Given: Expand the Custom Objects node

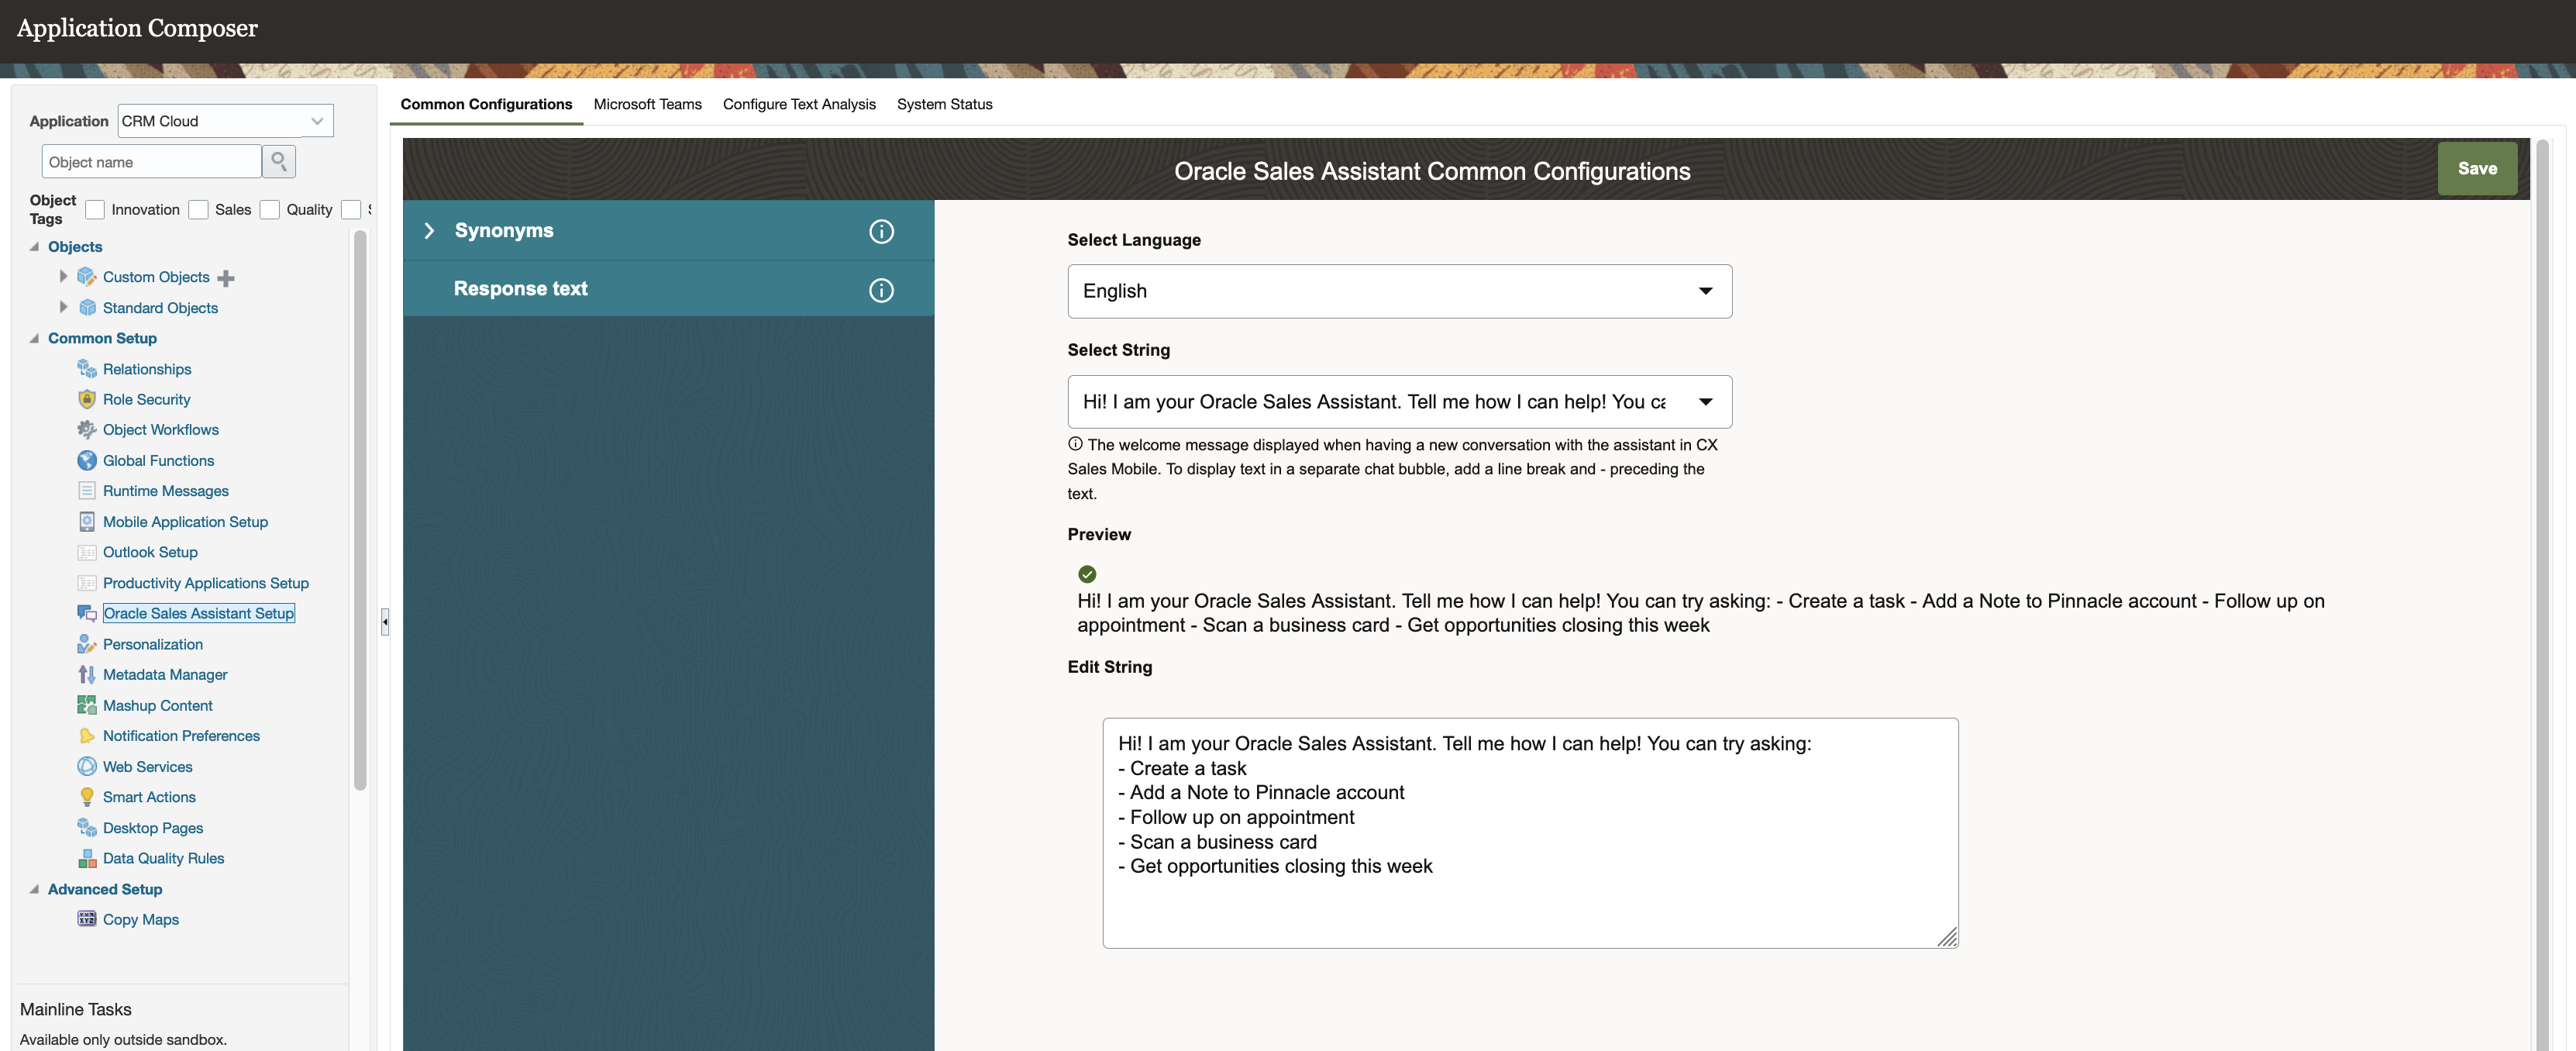Looking at the screenshot, I should tap(63, 276).
